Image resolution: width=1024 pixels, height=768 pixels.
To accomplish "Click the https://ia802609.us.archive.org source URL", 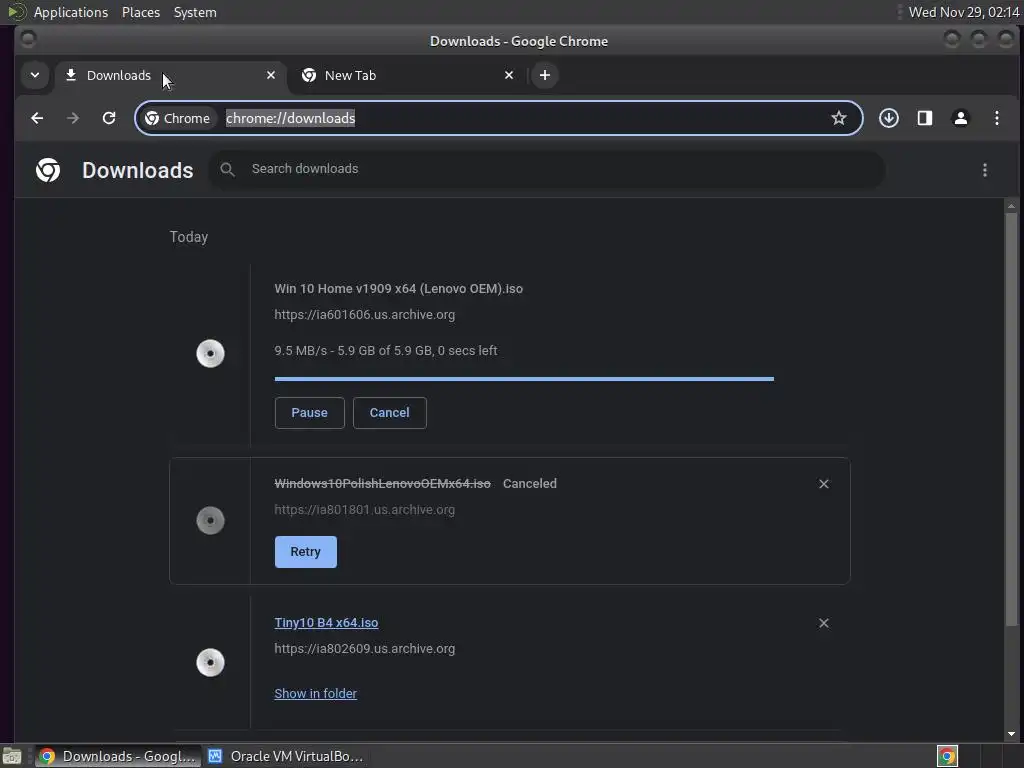I will pos(364,648).
